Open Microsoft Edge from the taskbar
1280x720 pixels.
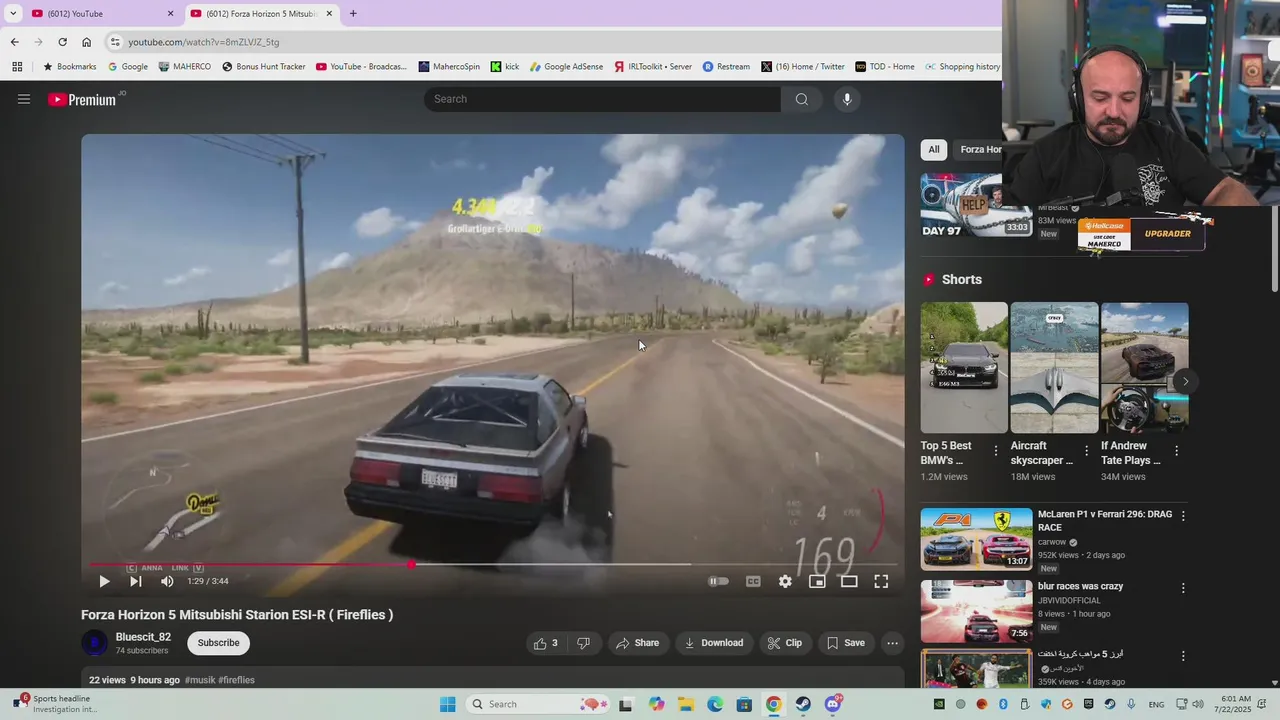tap(715, 704)
